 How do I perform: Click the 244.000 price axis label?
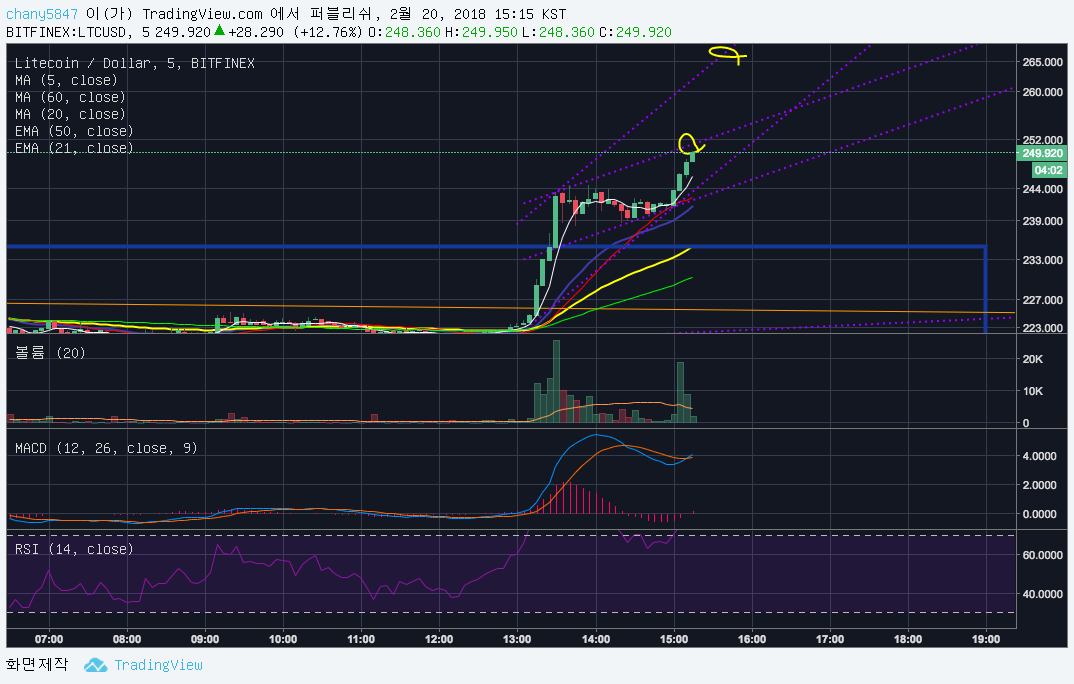[x=1042, y=189]
